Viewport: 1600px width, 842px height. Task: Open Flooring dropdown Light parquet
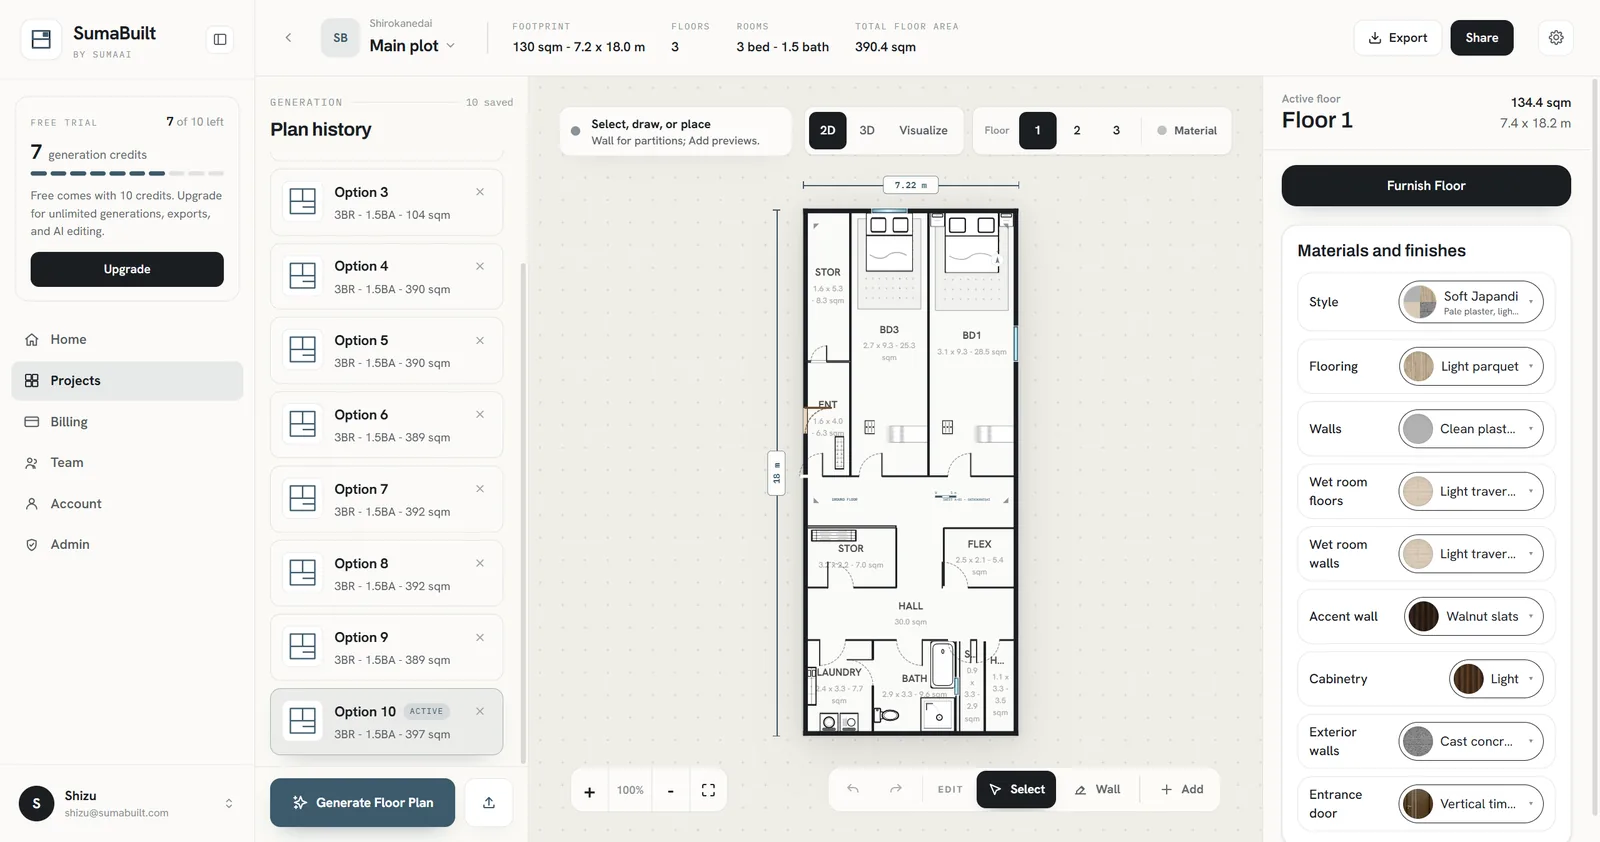1471,366
